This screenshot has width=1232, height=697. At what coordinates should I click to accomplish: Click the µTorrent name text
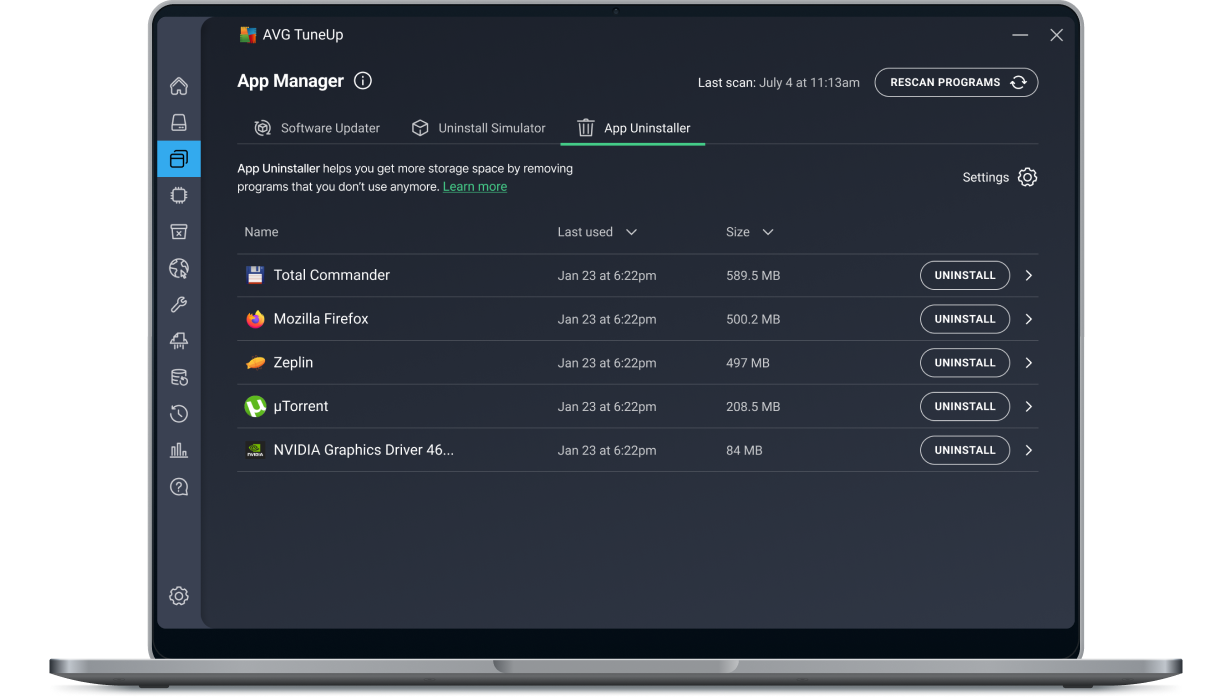point(301,406)
